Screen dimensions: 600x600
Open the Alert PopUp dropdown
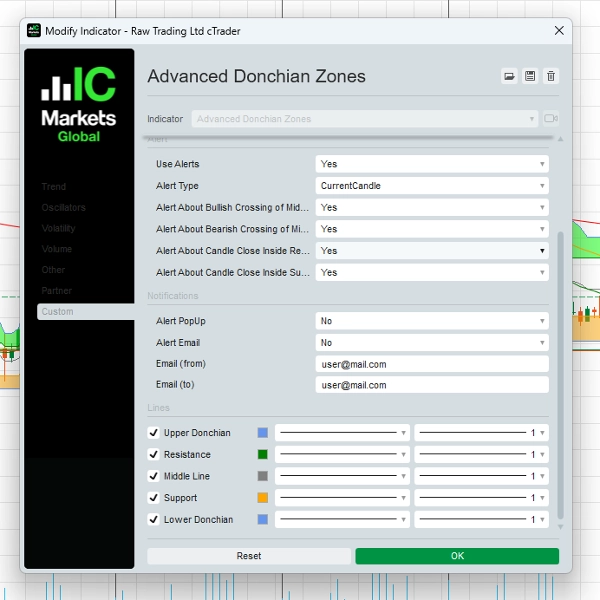click(432, 321)
